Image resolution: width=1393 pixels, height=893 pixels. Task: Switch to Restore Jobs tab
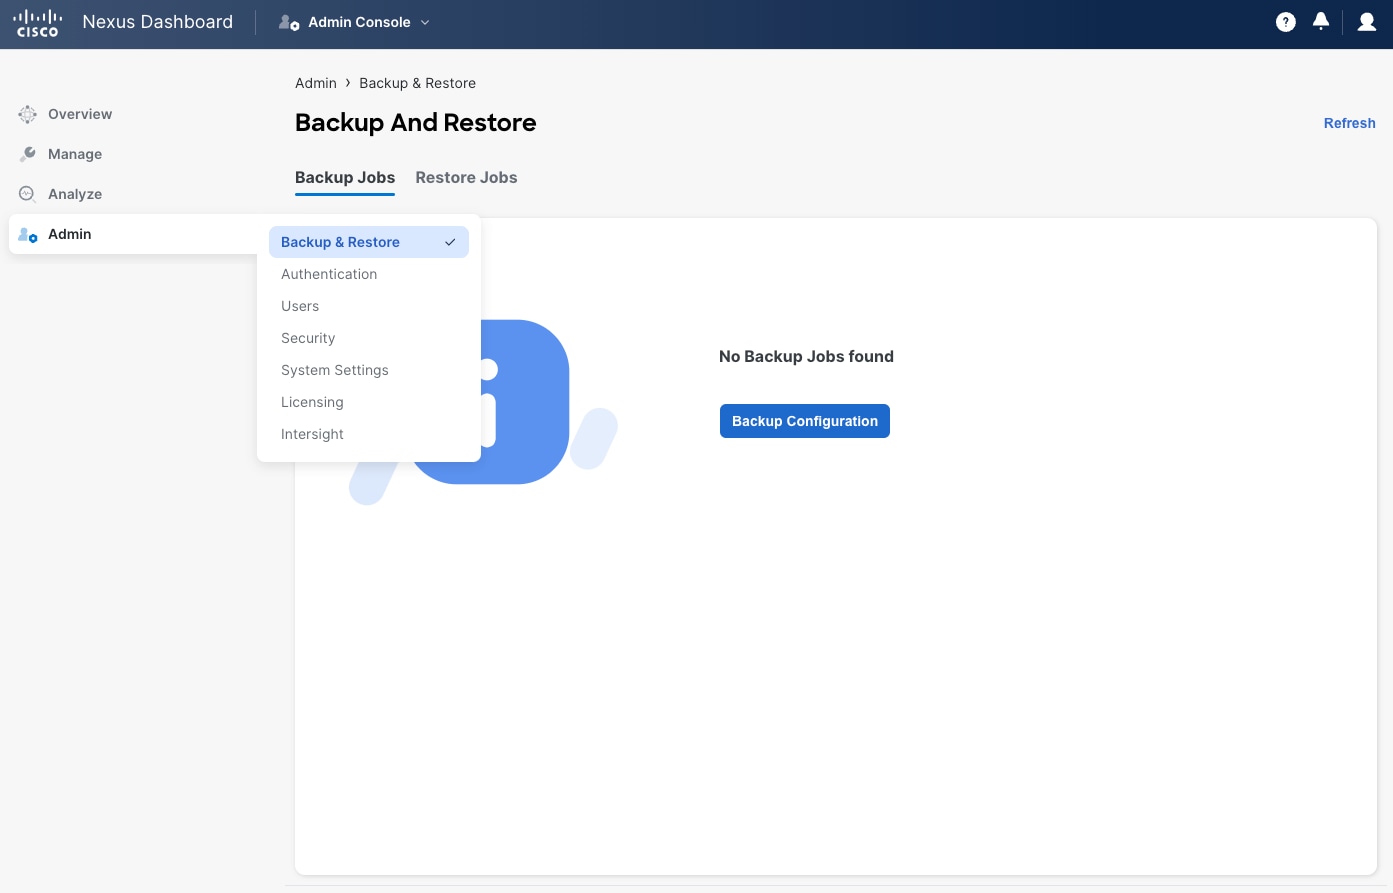tap(466, 177)
